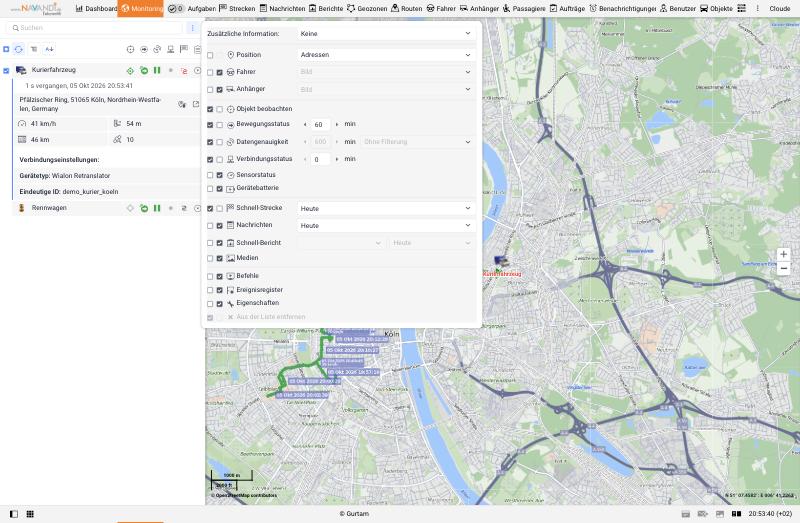The height and width of the screenshot is (523, 800).
Task: Click Kurierfahrzeug's green watch-on-map target icon
Action: (130, 70)
